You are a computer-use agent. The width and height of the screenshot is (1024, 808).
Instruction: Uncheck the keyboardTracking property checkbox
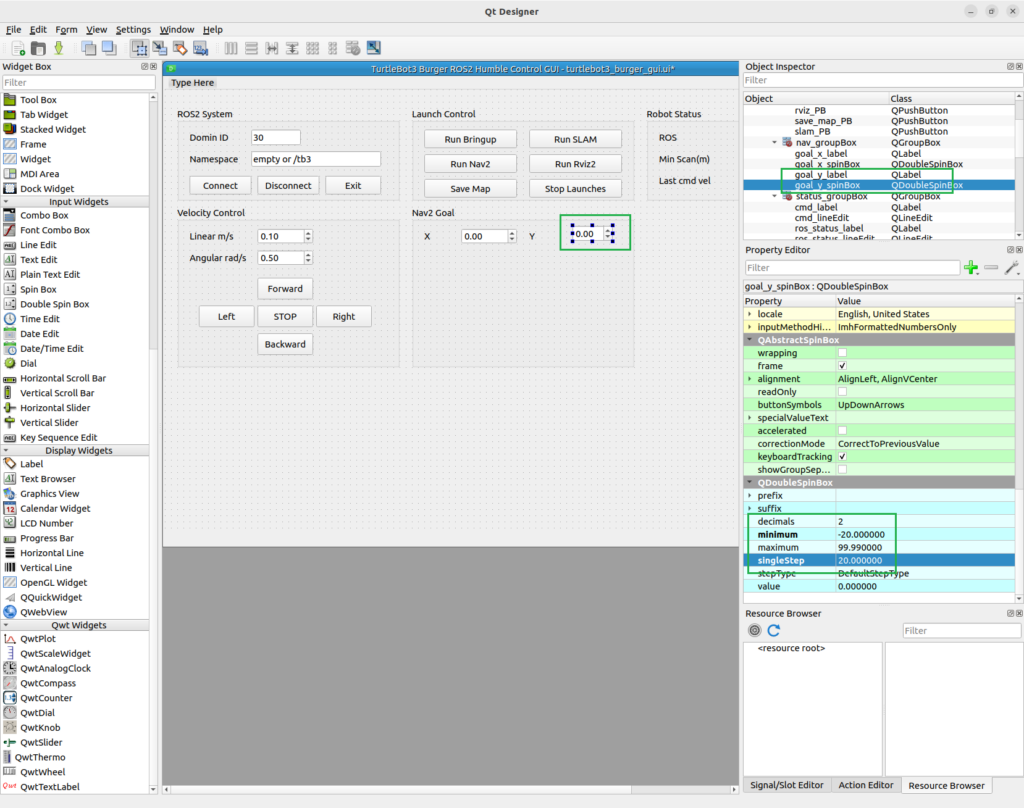[x=842, y=457]
